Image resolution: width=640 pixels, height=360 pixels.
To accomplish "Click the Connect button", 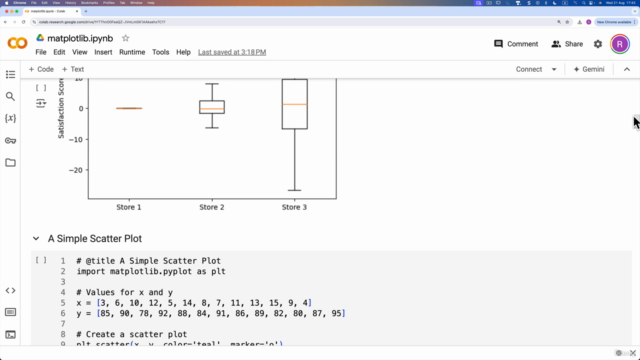I will [529, 69].
